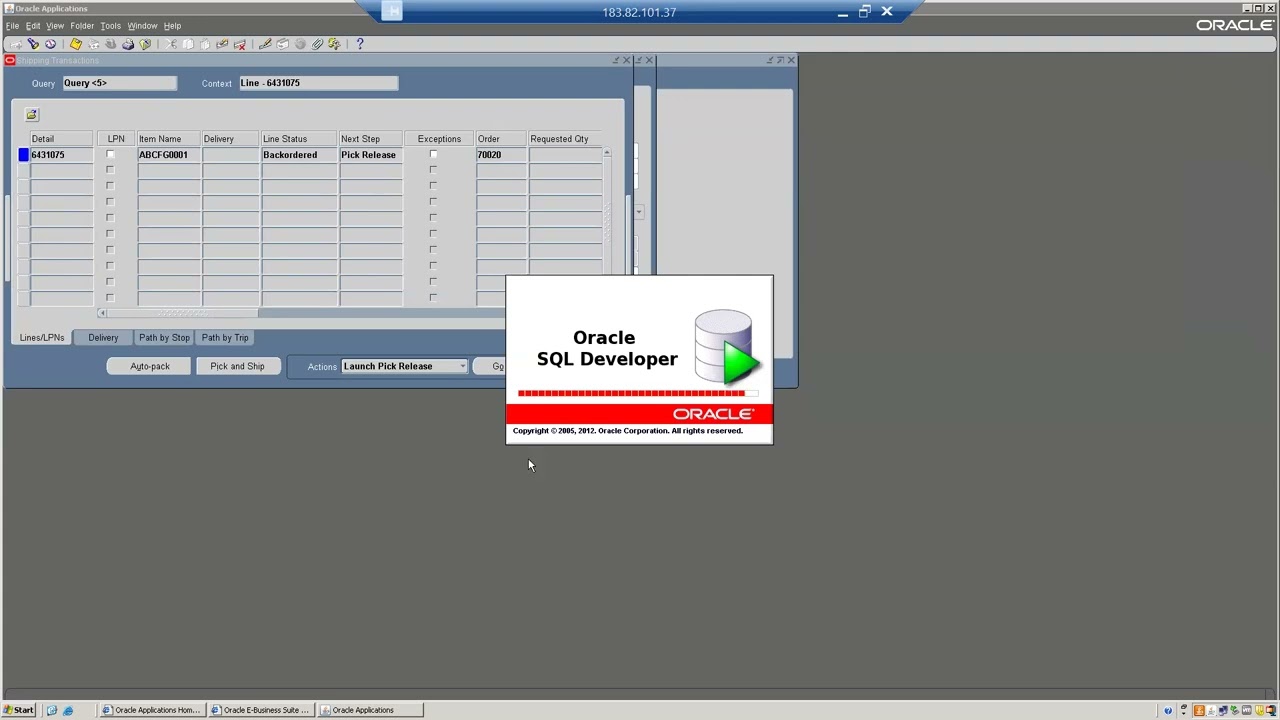Open the View menu

pyautogui.click(x=55, y=26)
